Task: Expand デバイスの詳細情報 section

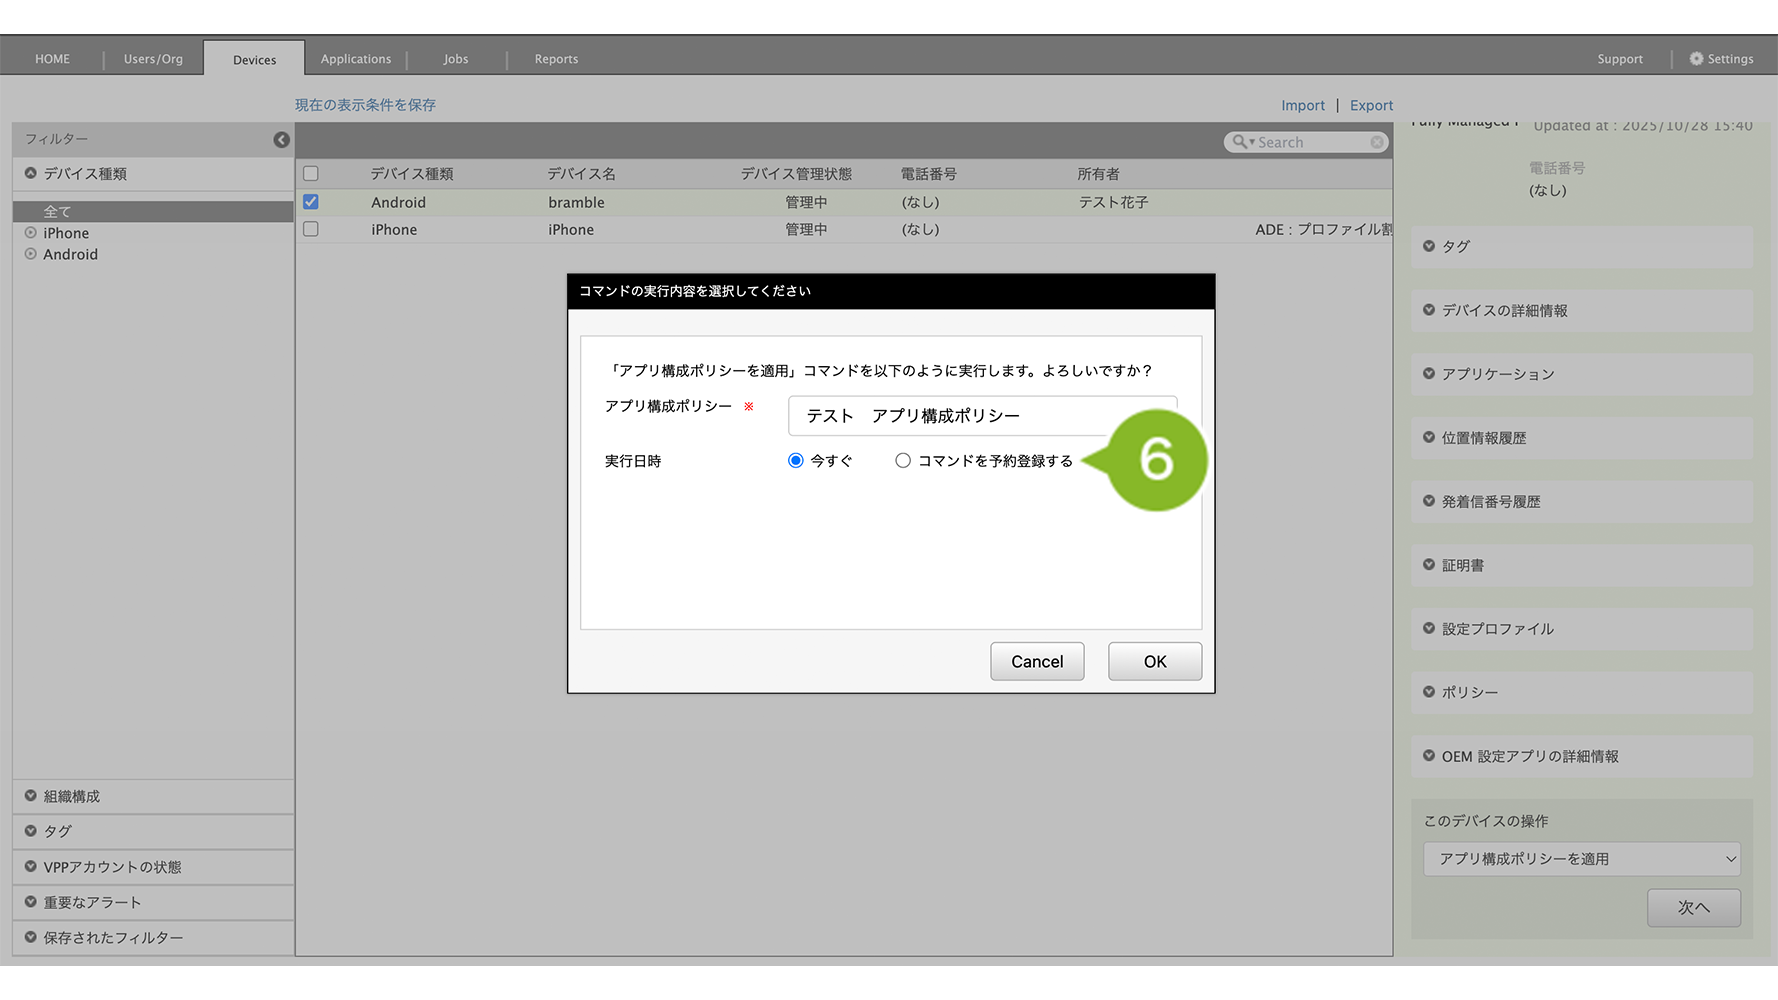Action: [1503, 311]
